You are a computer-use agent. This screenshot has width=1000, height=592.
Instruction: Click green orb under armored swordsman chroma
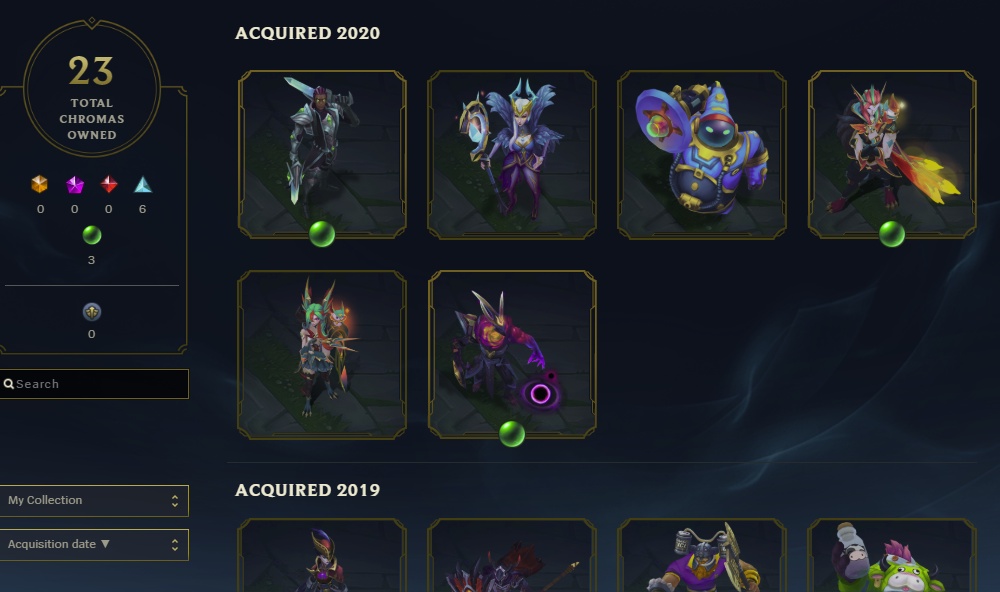click(322, 234)
